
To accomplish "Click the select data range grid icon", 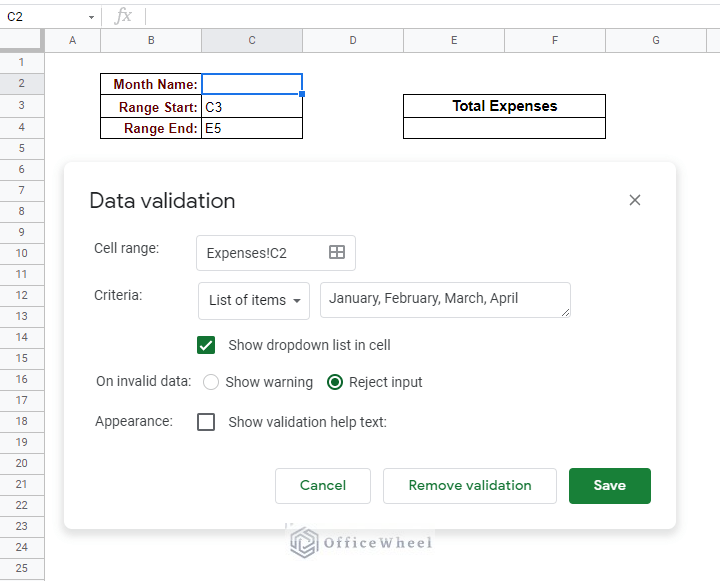I will [337, 253].
